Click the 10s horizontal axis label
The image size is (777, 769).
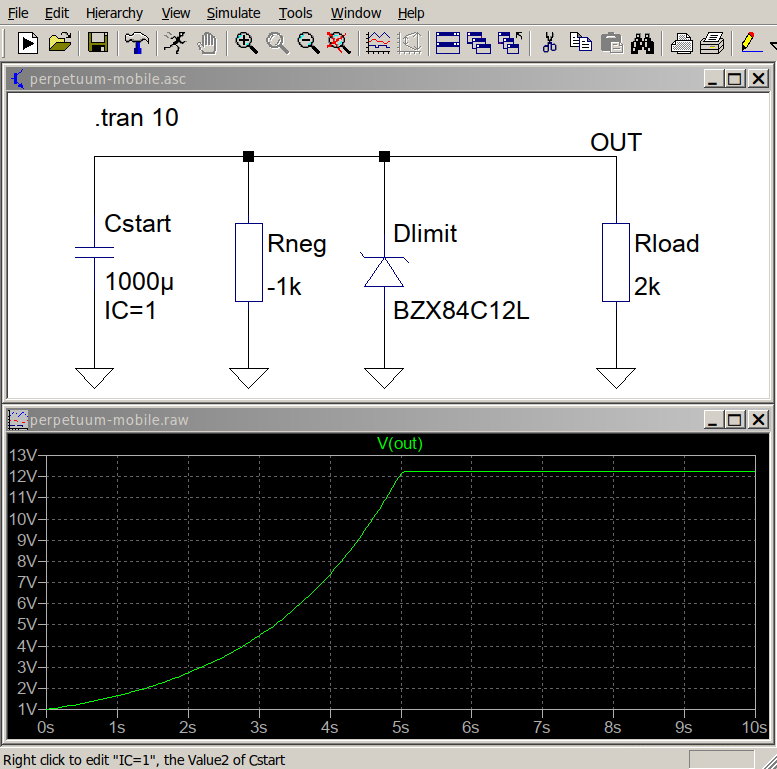754,727
